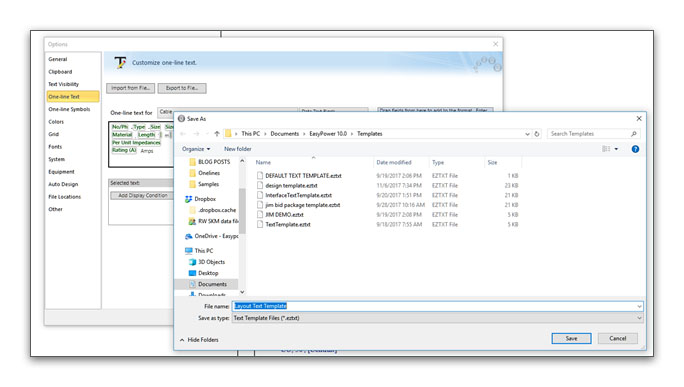Click the refresh address bar icon

(x=537, y=134)
